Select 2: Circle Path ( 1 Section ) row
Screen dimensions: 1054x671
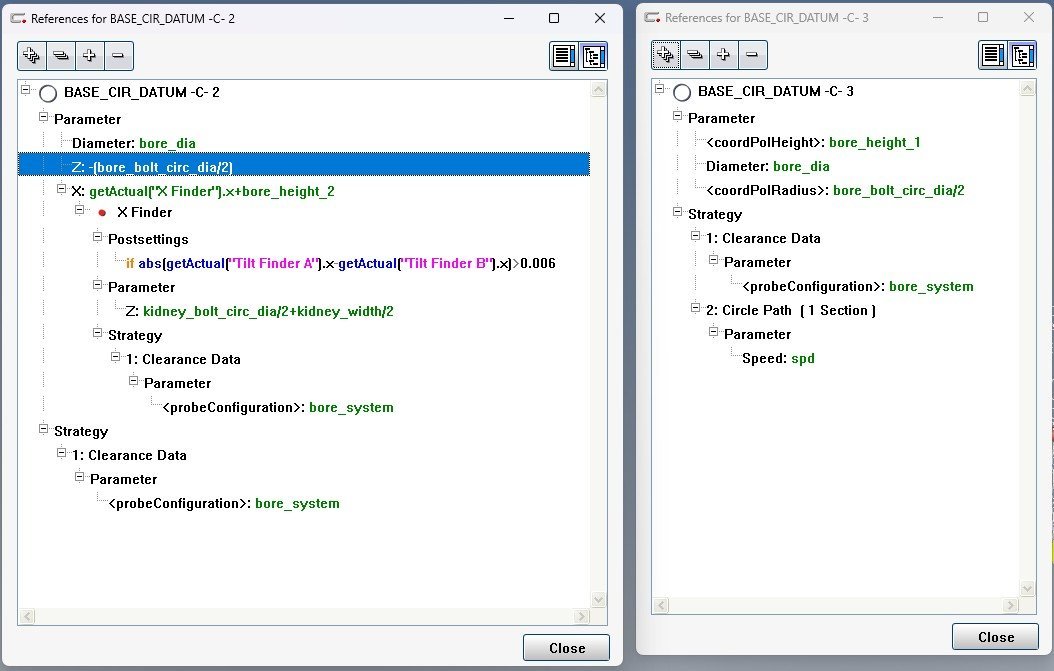[790, 311]
